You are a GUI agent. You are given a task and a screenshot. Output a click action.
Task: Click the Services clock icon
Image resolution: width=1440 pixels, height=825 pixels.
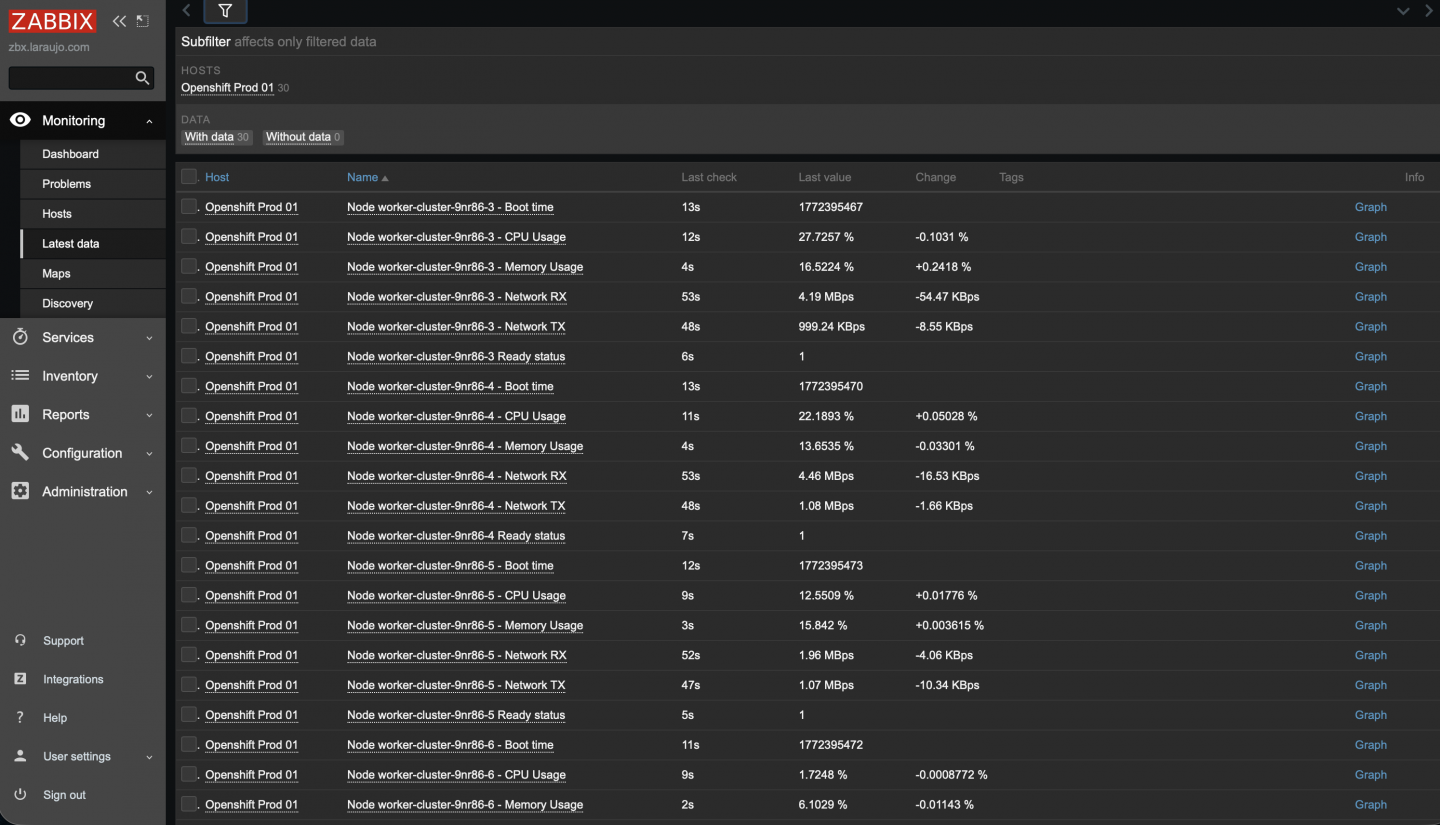(x=20, y=337)
